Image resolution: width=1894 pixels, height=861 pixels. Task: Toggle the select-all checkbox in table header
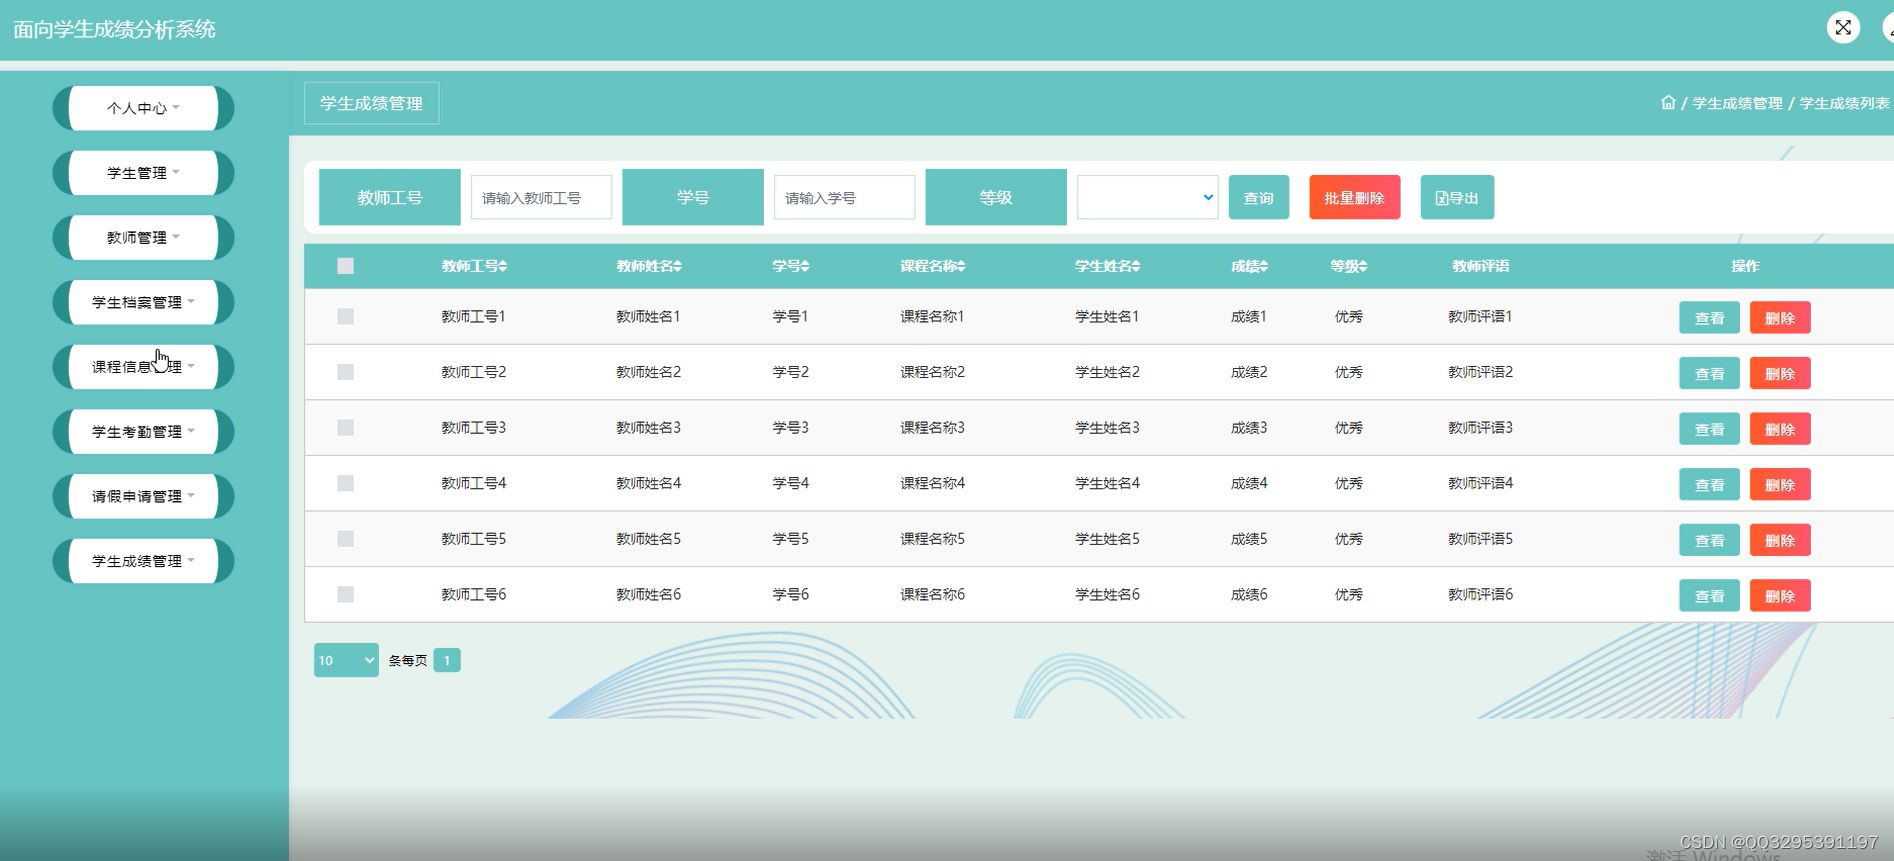point(345,266)
